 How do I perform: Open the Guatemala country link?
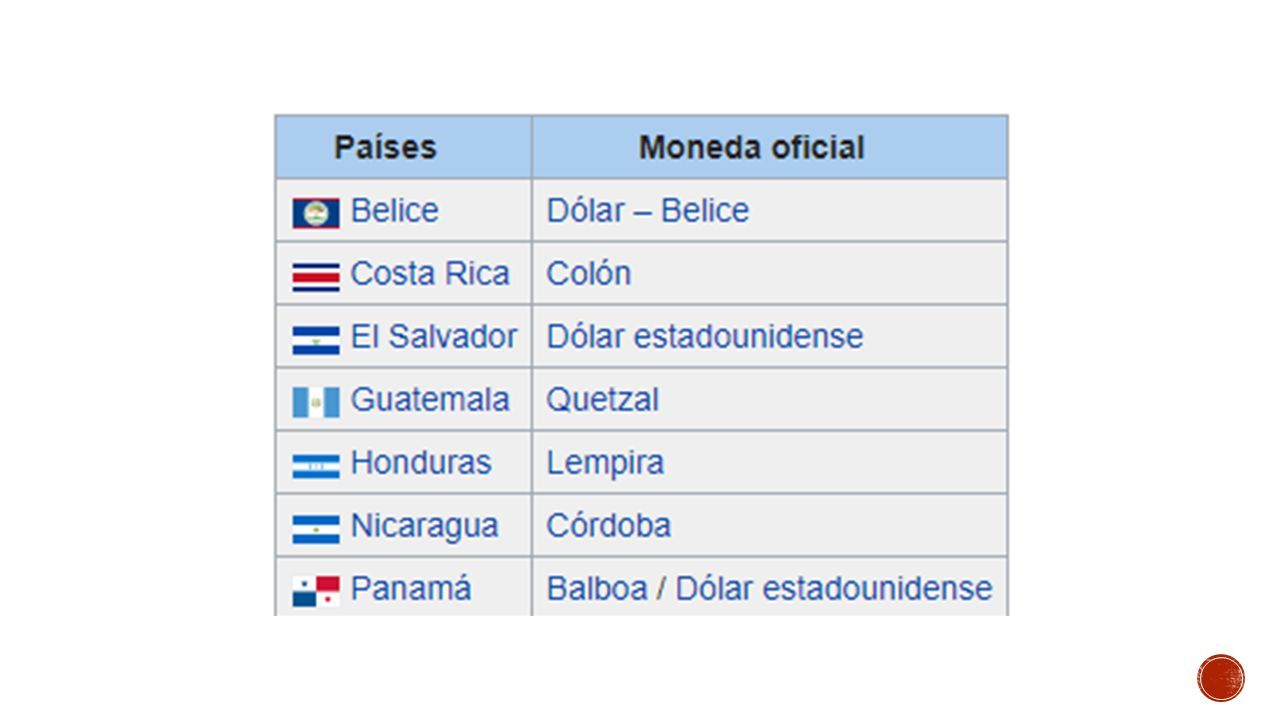pyautogui.click(x=430, y=399)
